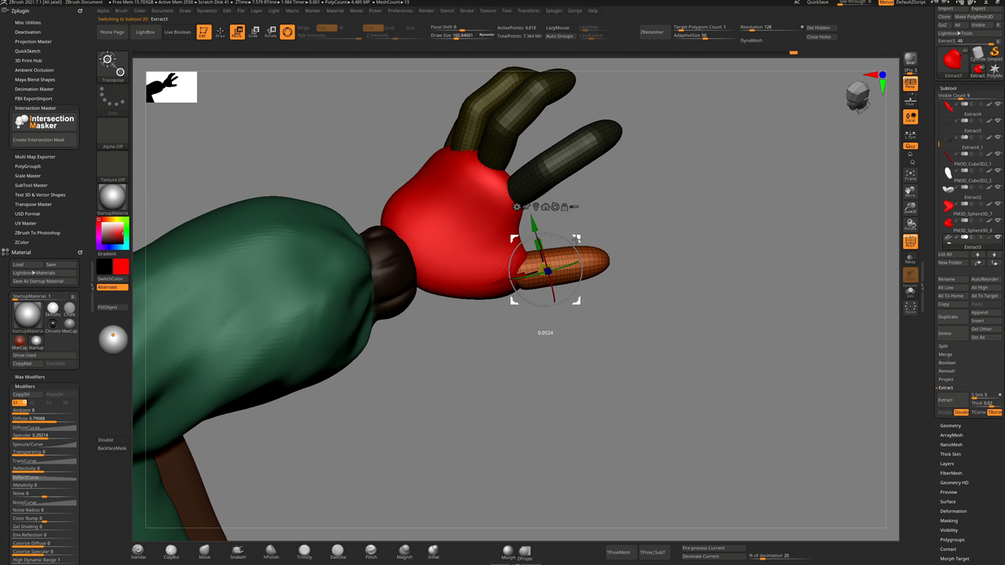Toggle Local symmetry button

910,117
